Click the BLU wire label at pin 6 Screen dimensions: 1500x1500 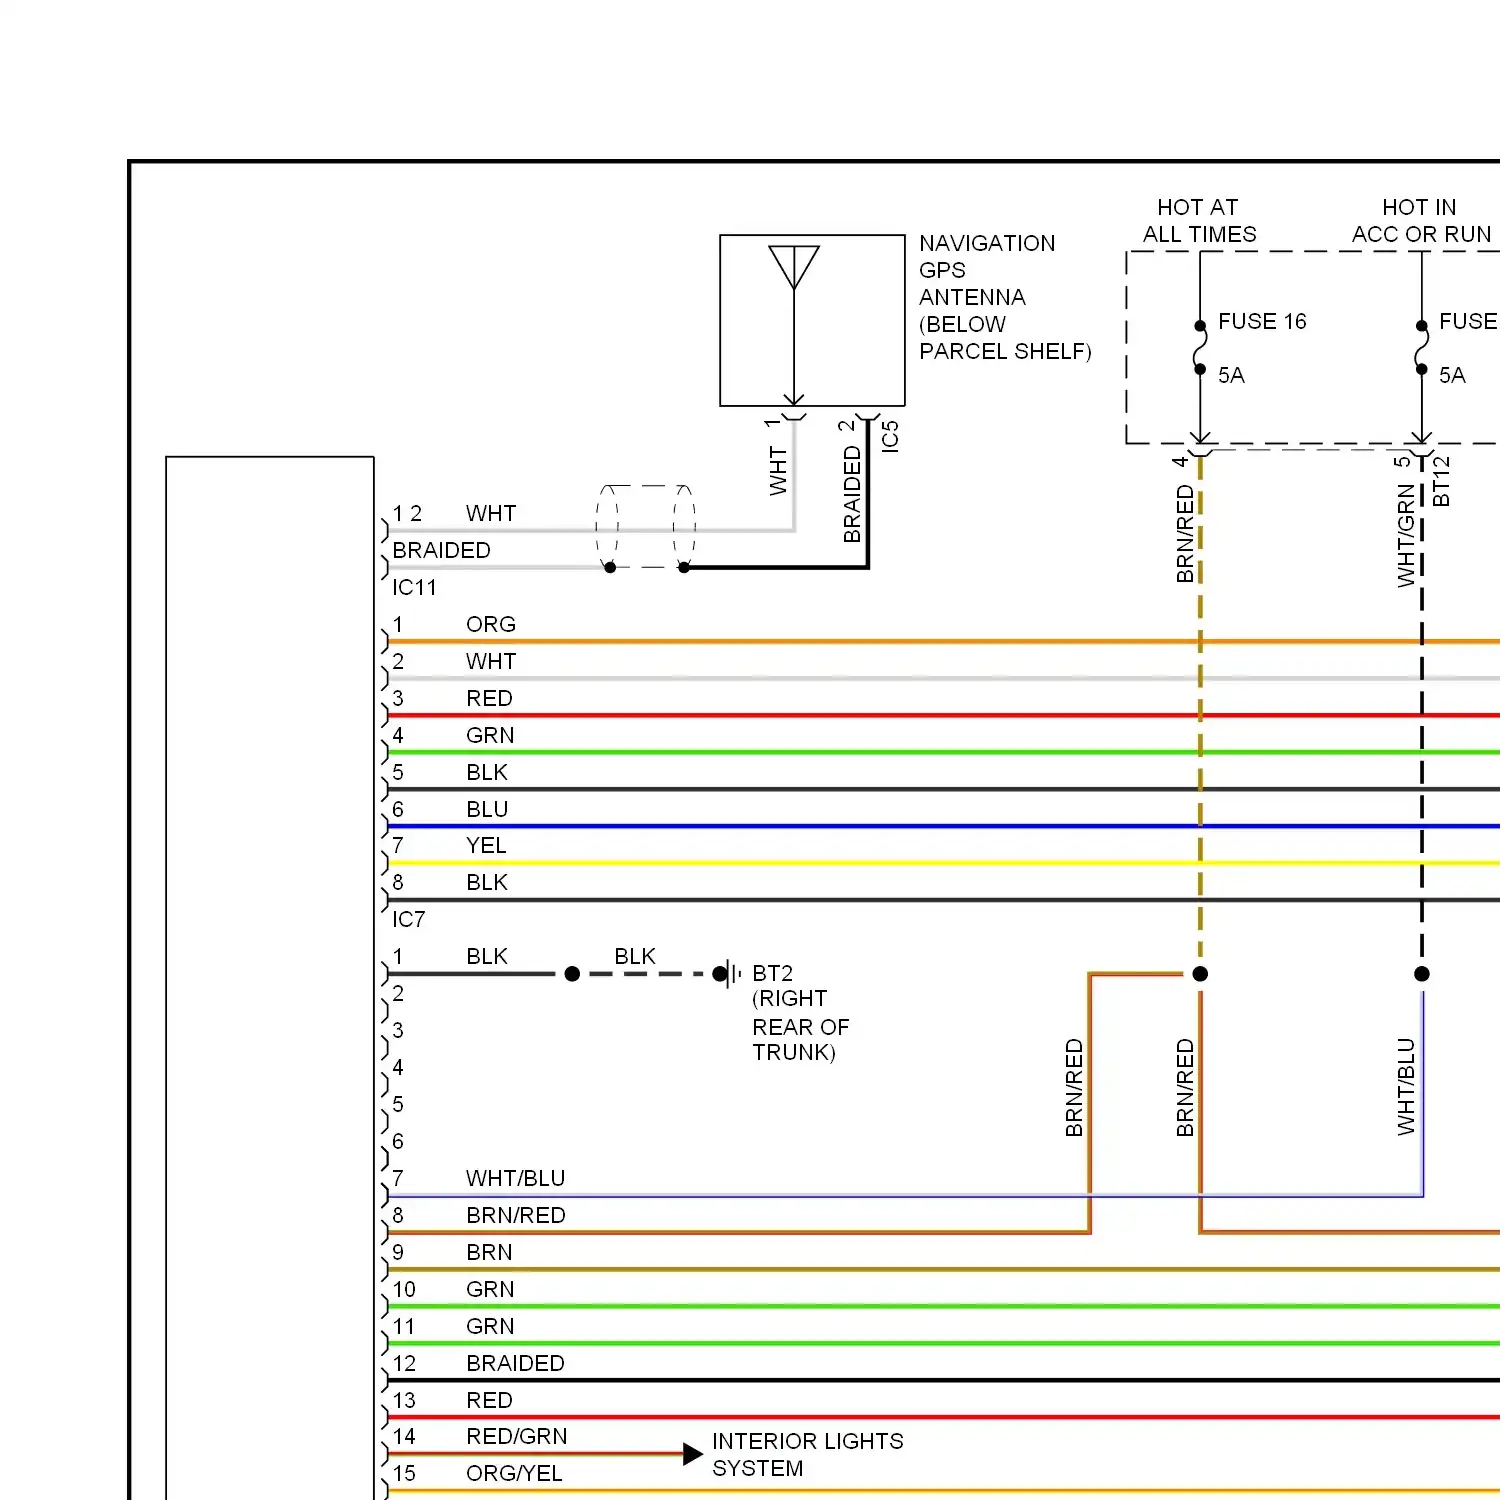click(x=487, y=809)
